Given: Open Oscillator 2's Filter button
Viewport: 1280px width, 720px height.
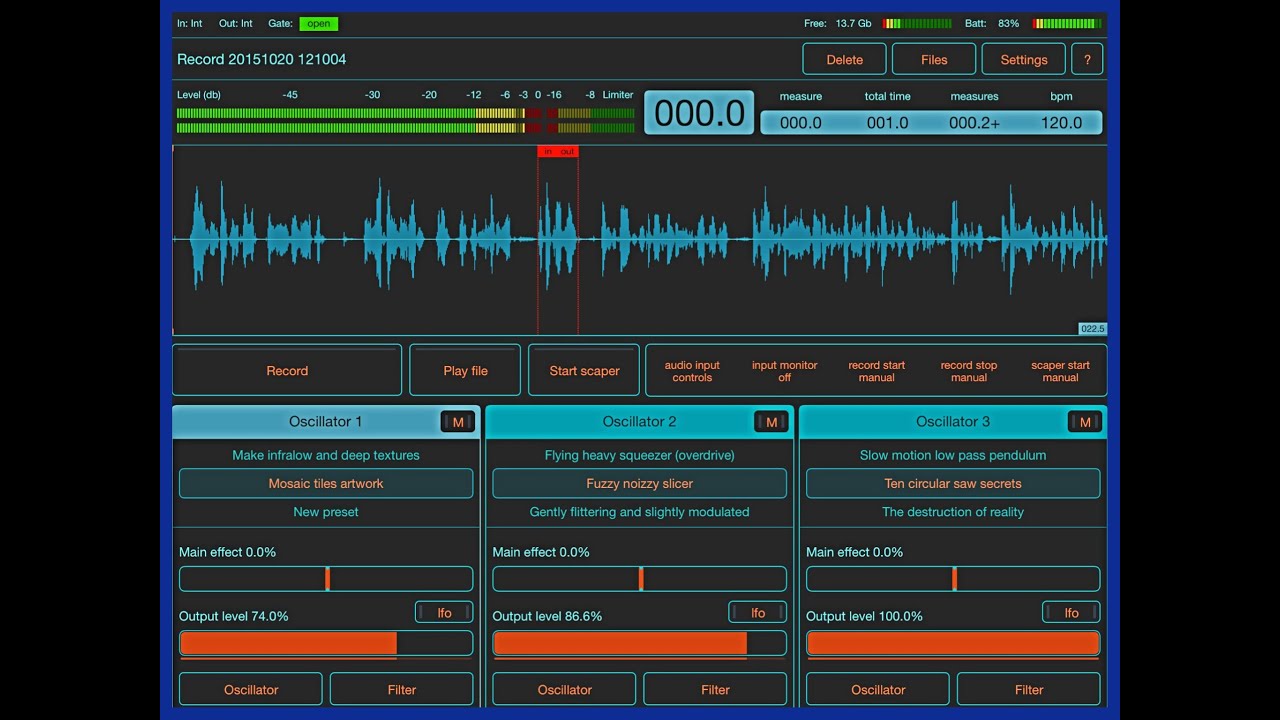Looking at the screenshot, I should [x=715, y=689].
